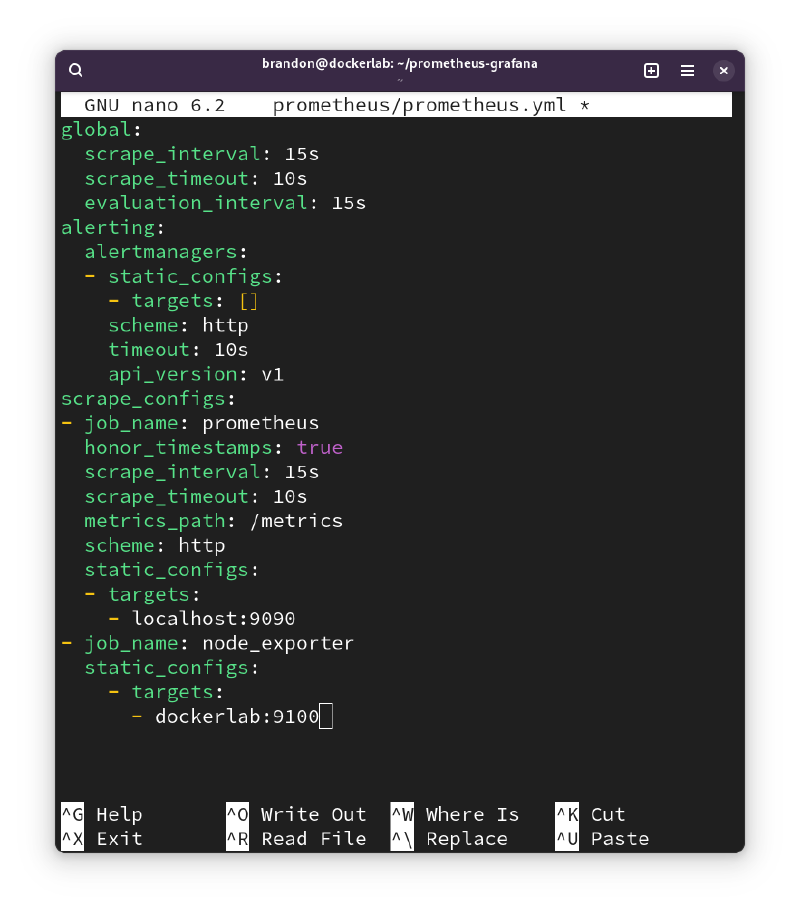800x914 pixels.
Task: Click the ^G Help shortcut
Action: [x=102, y=814]
